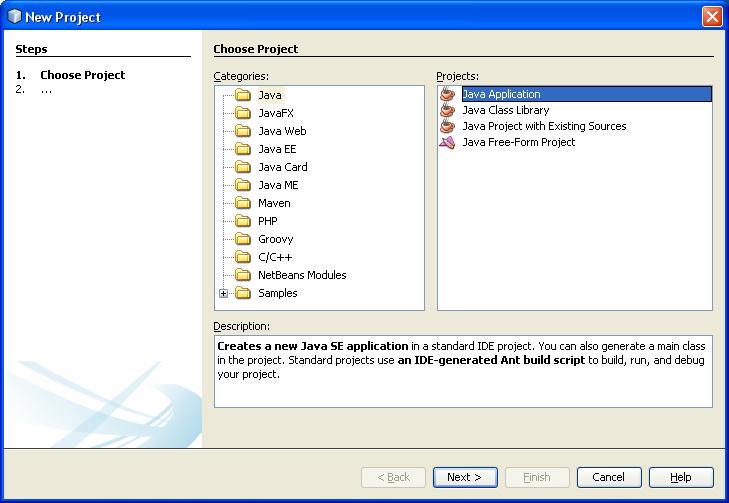Image resolution: width=729 pixels, height=503 pixels.
Task: Select the Java EE category
Action: [277, 149]
